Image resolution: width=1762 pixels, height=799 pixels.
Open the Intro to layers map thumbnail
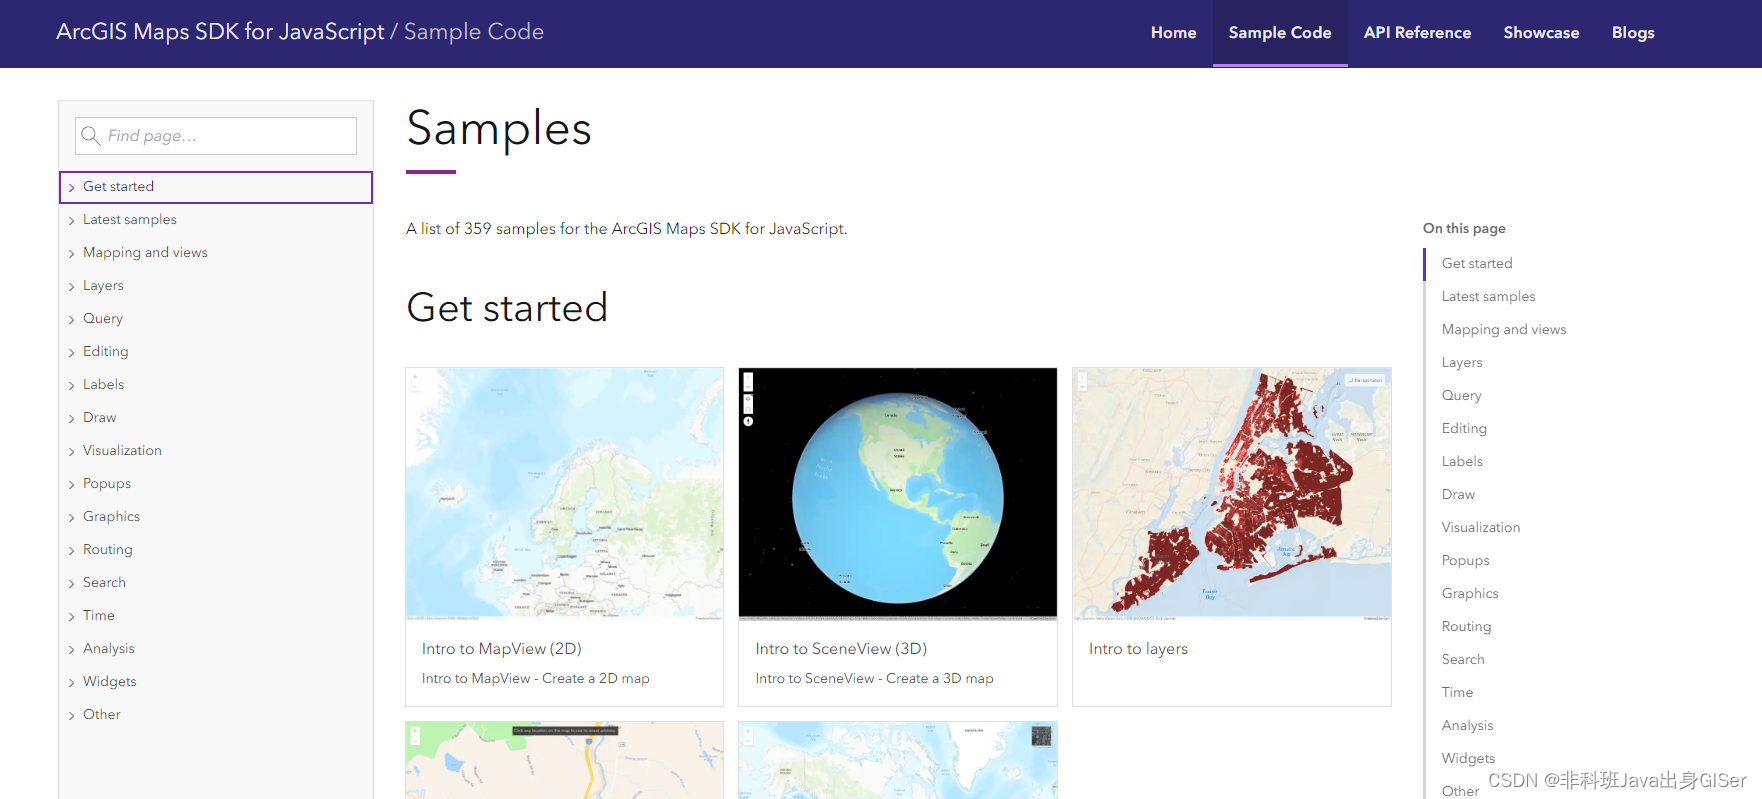pos(1232,494)
